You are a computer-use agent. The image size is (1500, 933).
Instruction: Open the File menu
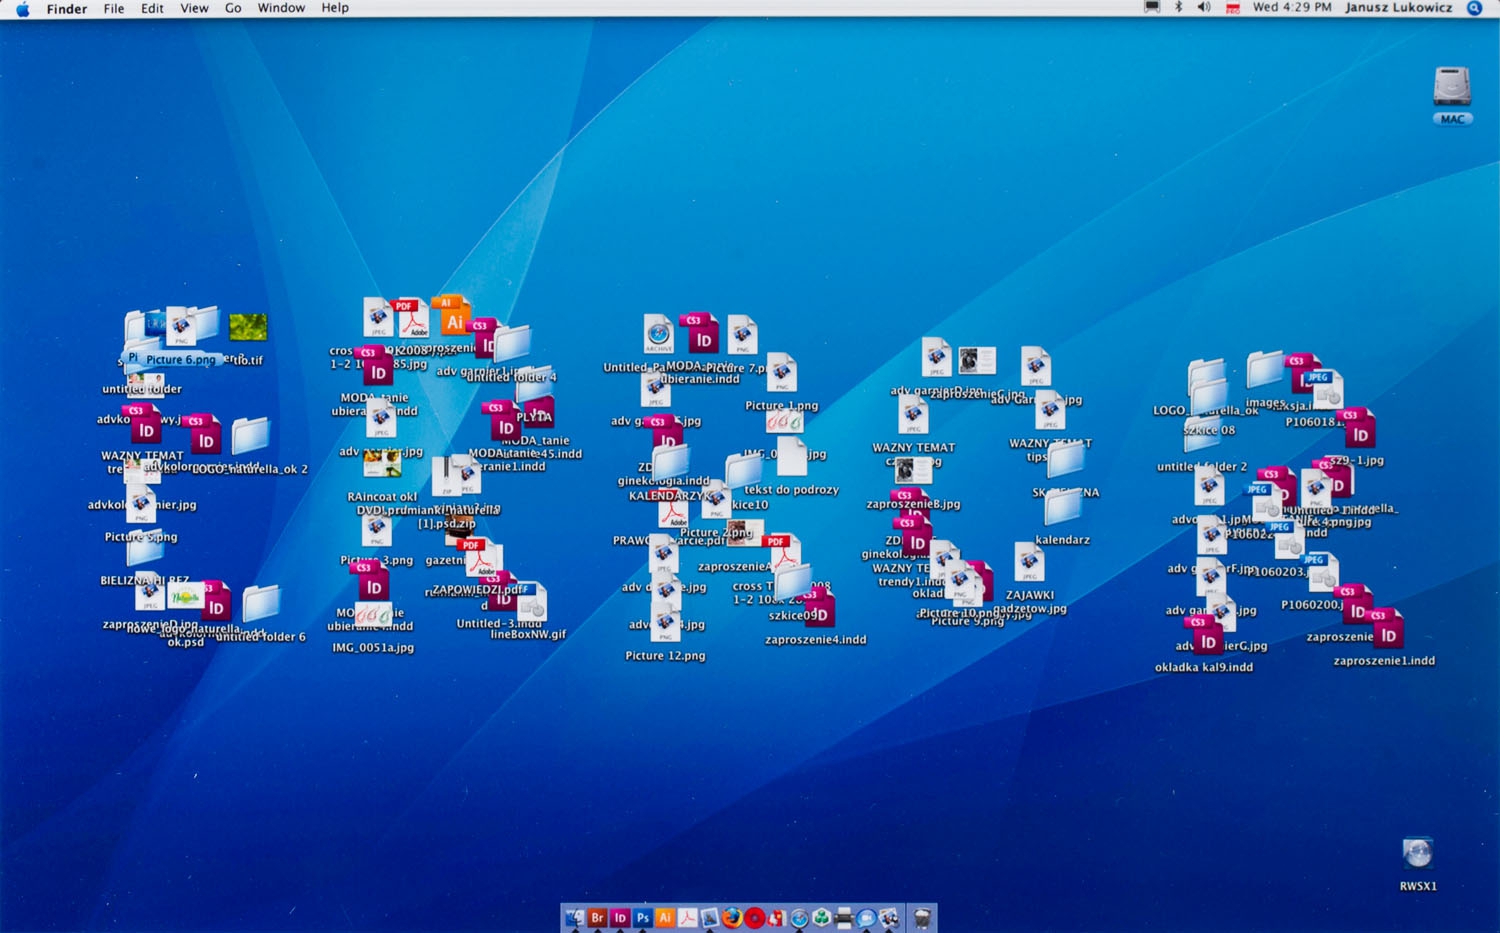tap(114, 8)
